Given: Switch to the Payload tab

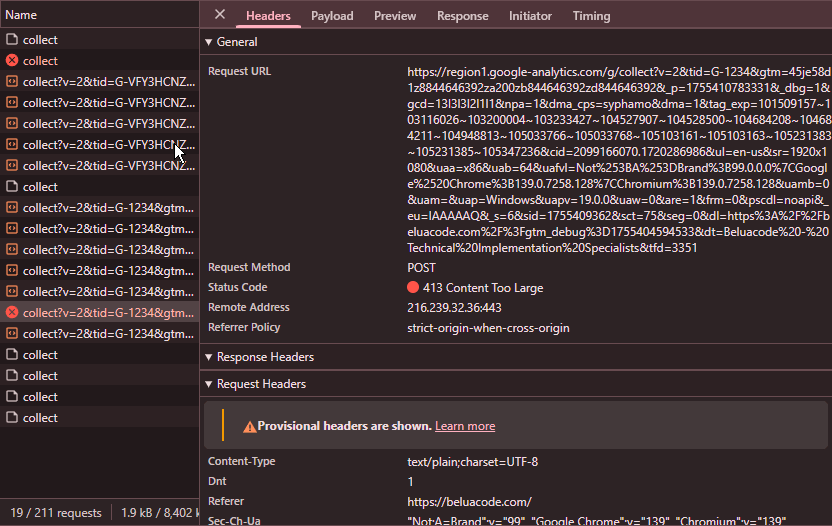Looking at the screenshot, I should [332, 16].
